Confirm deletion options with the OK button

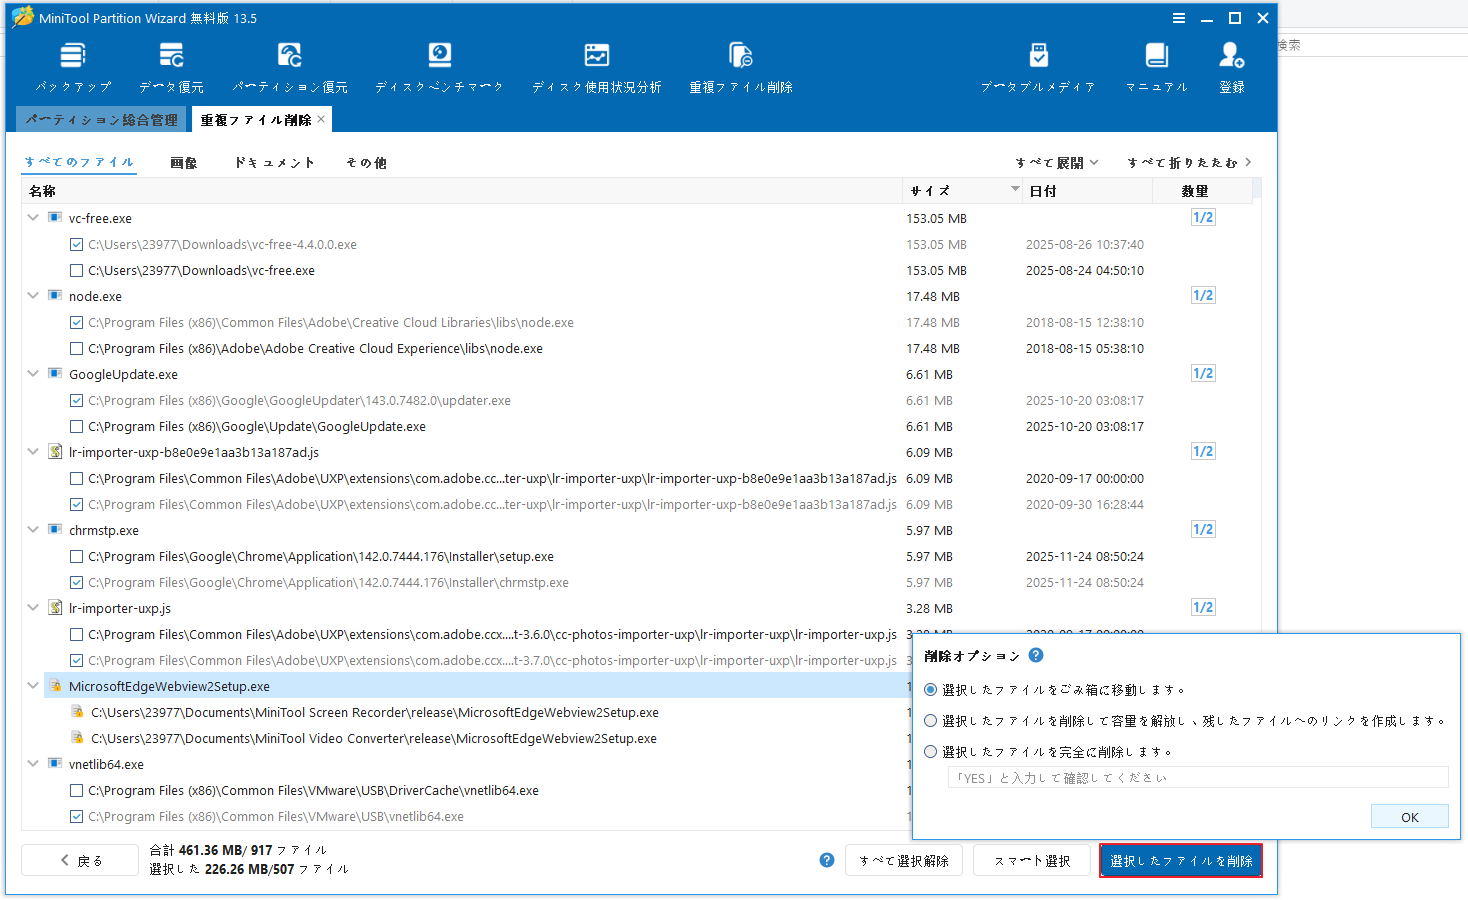pos(1409,816)
